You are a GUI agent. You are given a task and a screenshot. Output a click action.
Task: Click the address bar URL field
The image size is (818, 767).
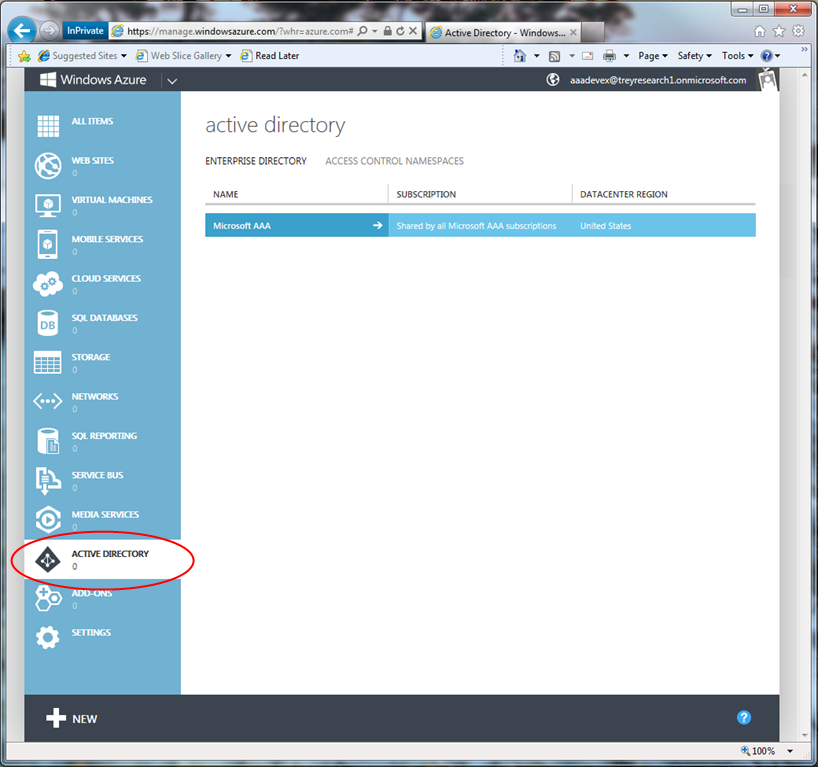[x=240, y=31]
